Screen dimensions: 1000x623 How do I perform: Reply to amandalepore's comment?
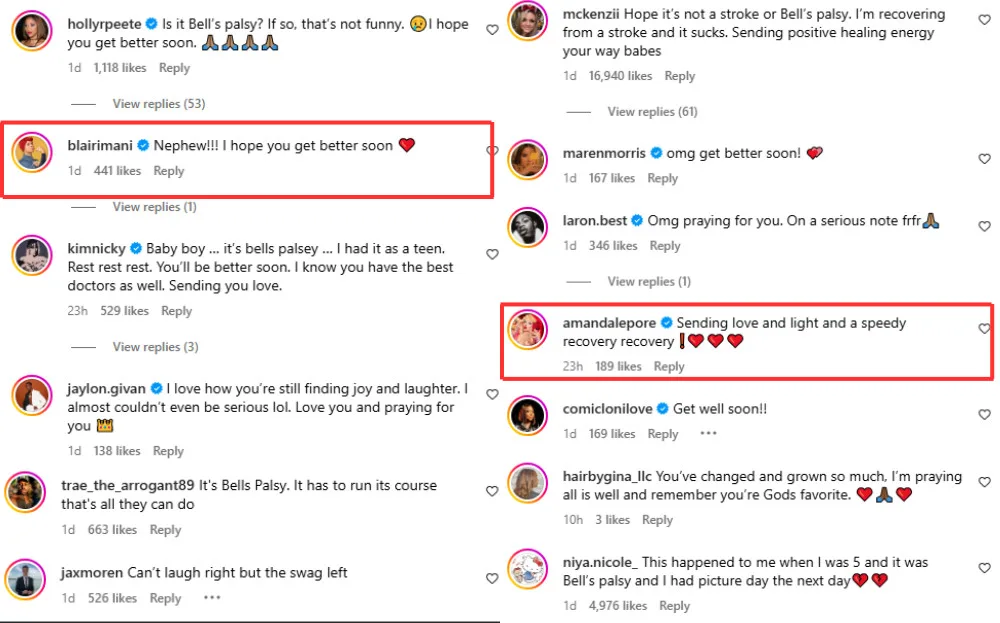pos(669,366)
